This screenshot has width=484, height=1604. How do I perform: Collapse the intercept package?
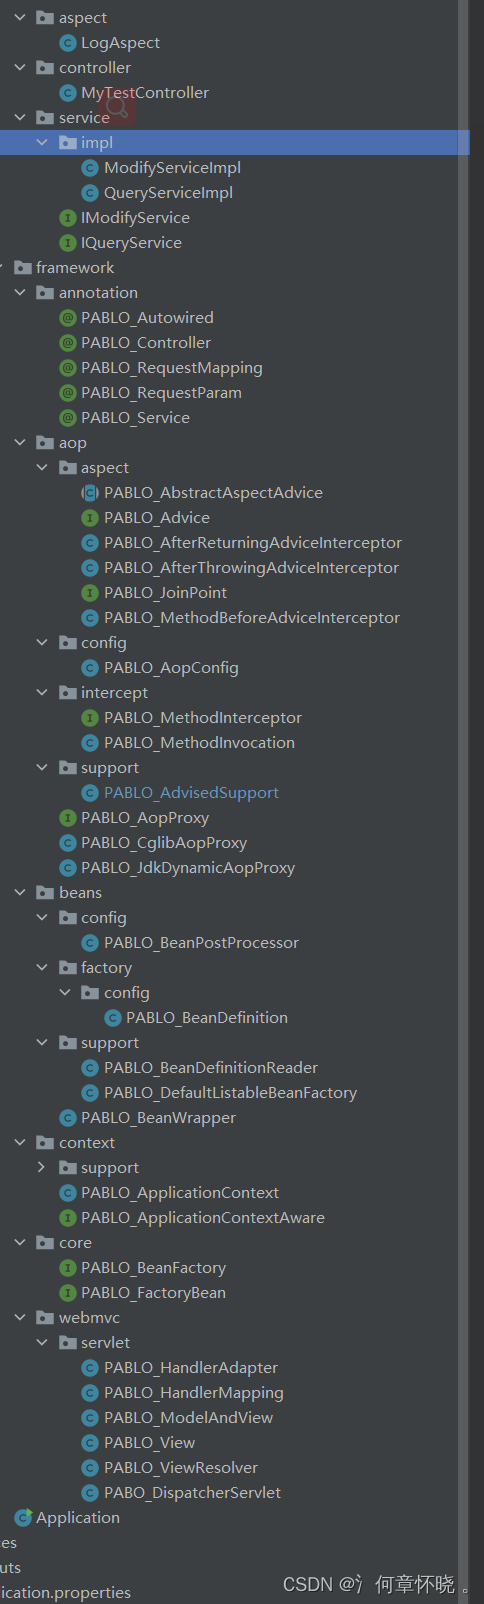42,693
